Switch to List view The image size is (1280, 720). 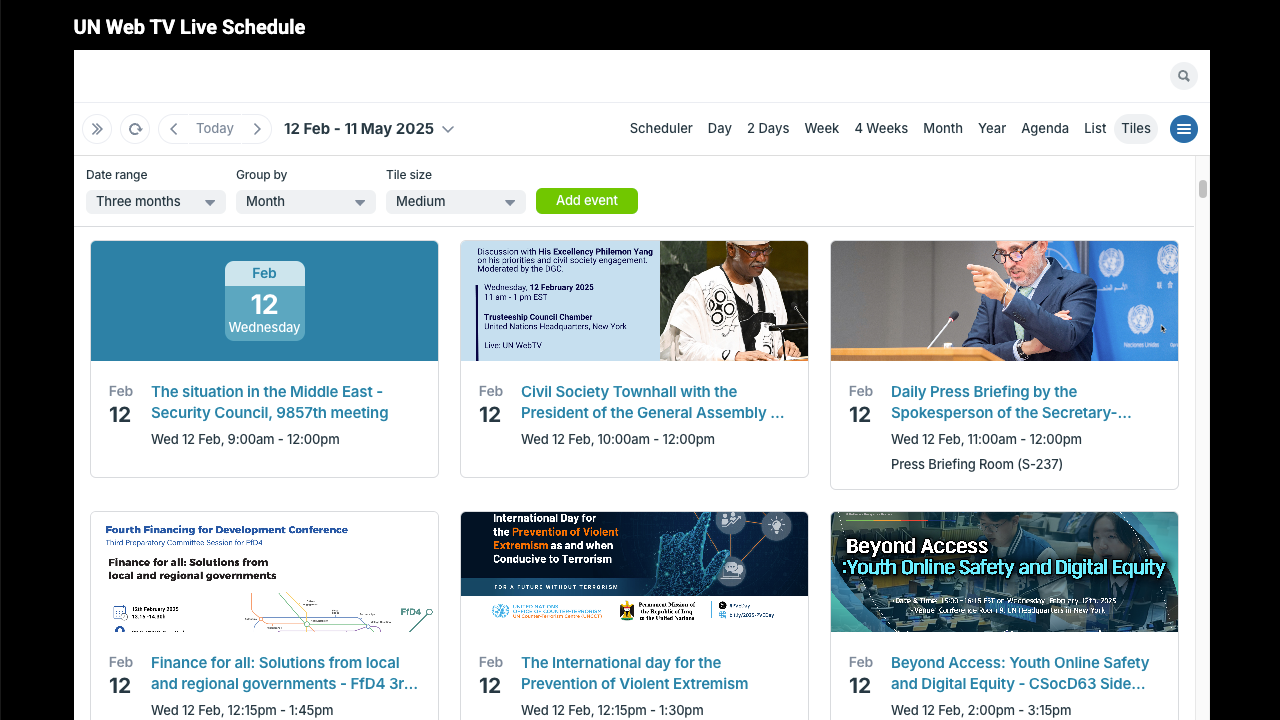(x=1095, y=128)
